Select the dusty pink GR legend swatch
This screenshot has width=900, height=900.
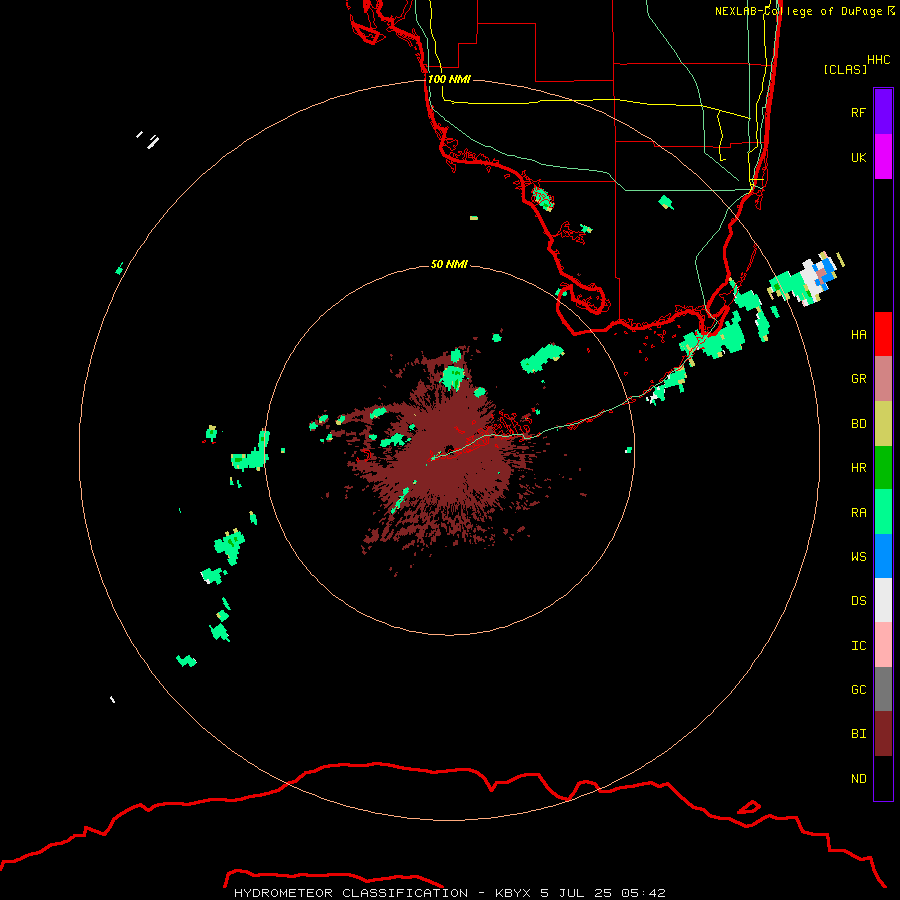coord(883,379)
